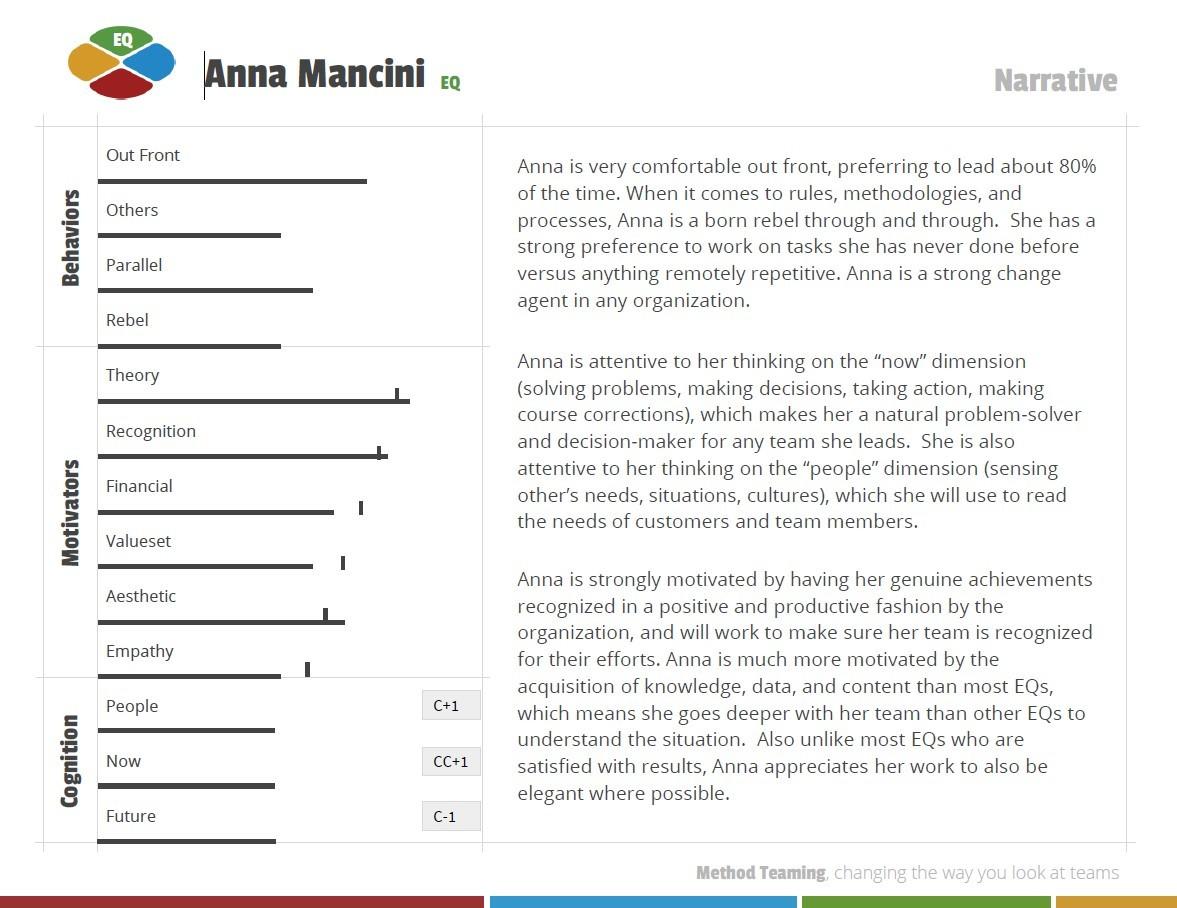
Task: Click the Recognition motivator label
Action: pos(151,431)
